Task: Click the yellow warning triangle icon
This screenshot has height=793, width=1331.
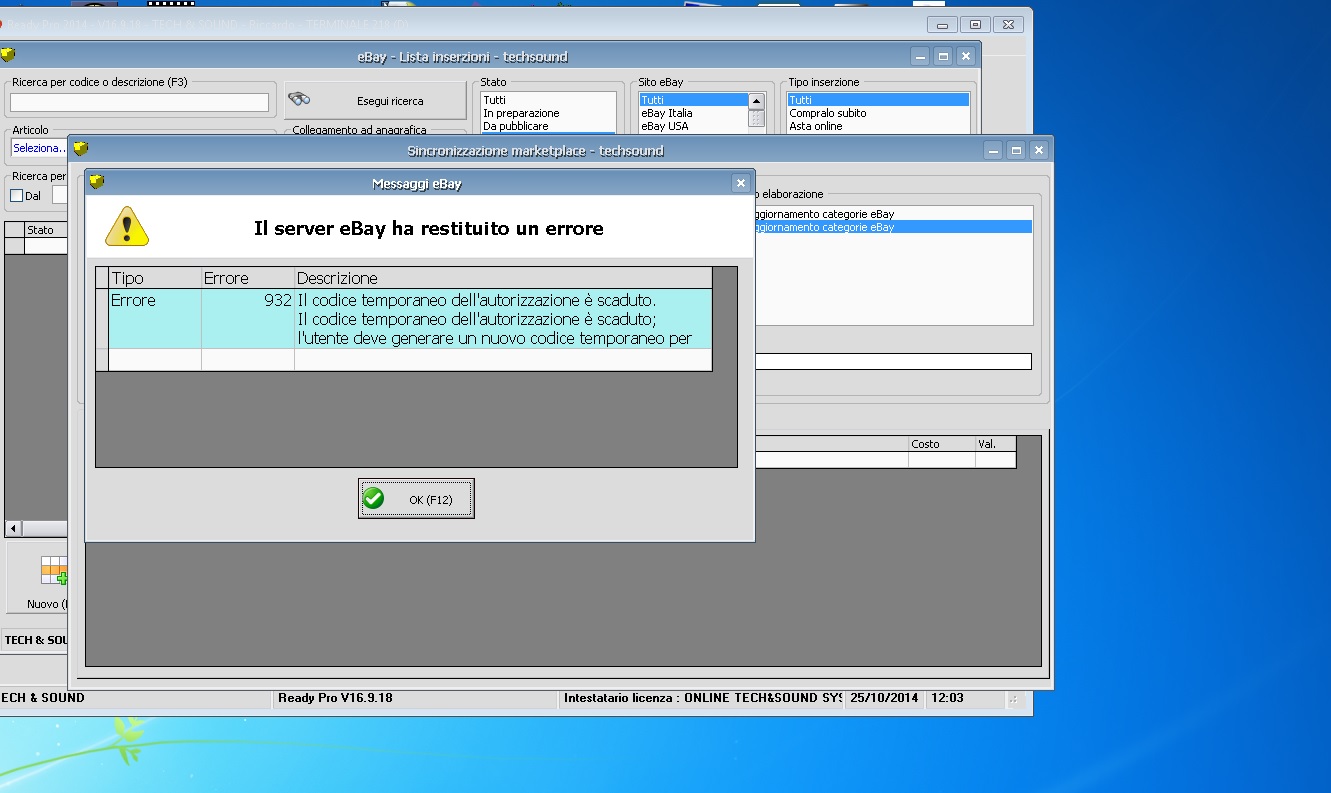Action: click(x=127, y=227)
